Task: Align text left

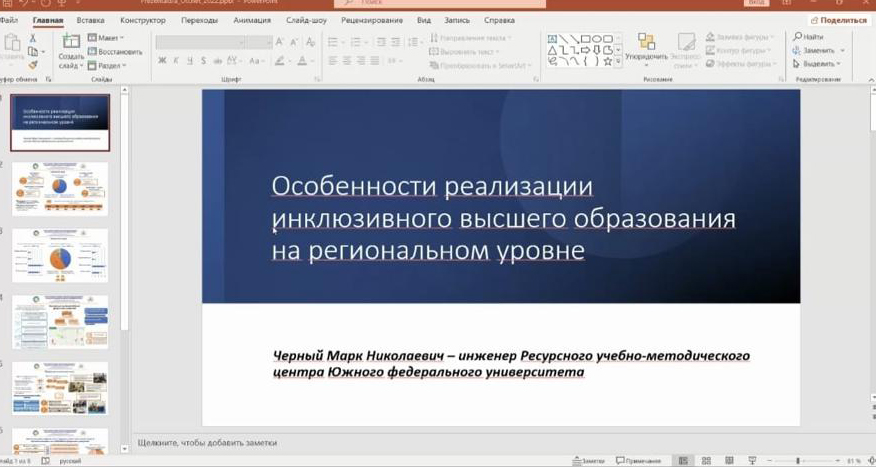Action: 333,60
